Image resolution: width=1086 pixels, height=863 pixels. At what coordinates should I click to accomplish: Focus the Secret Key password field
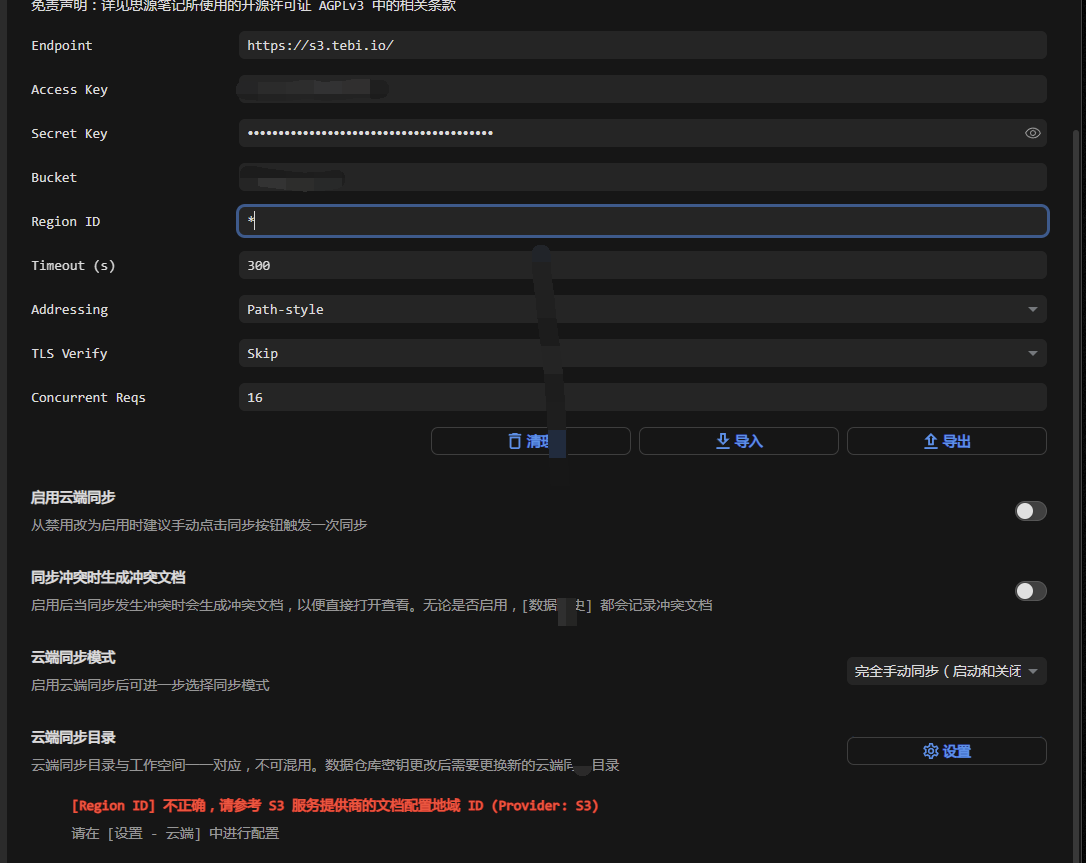tap(642, 133)
